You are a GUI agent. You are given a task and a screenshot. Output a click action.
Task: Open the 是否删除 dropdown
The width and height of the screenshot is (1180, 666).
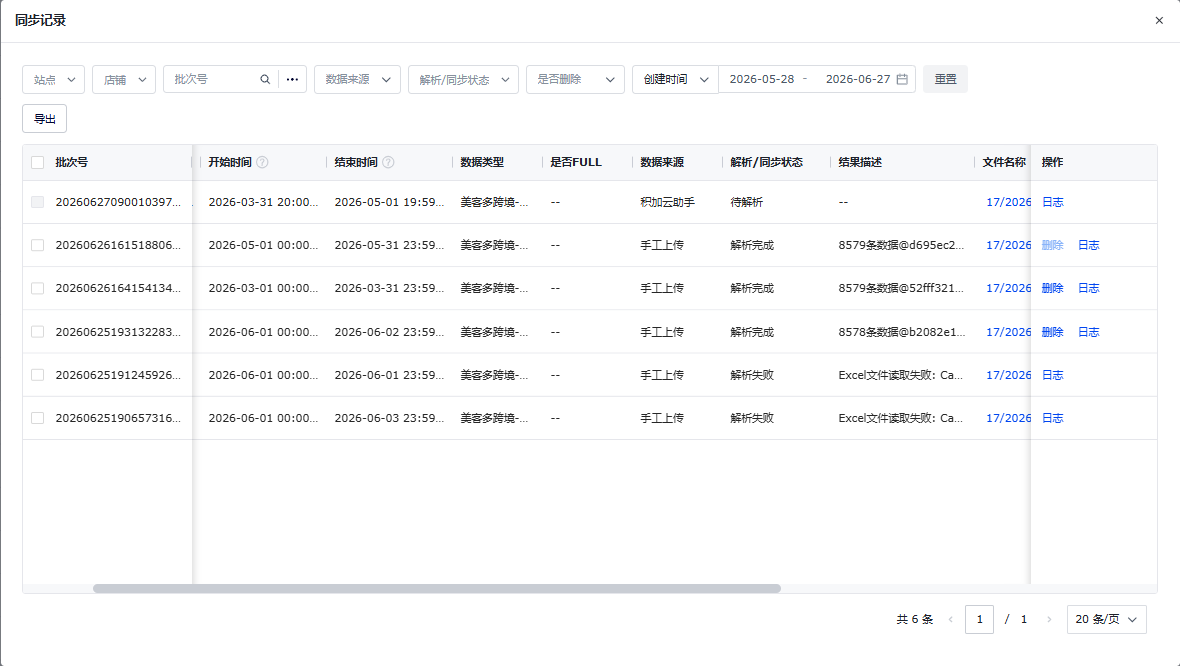point(576,79)
